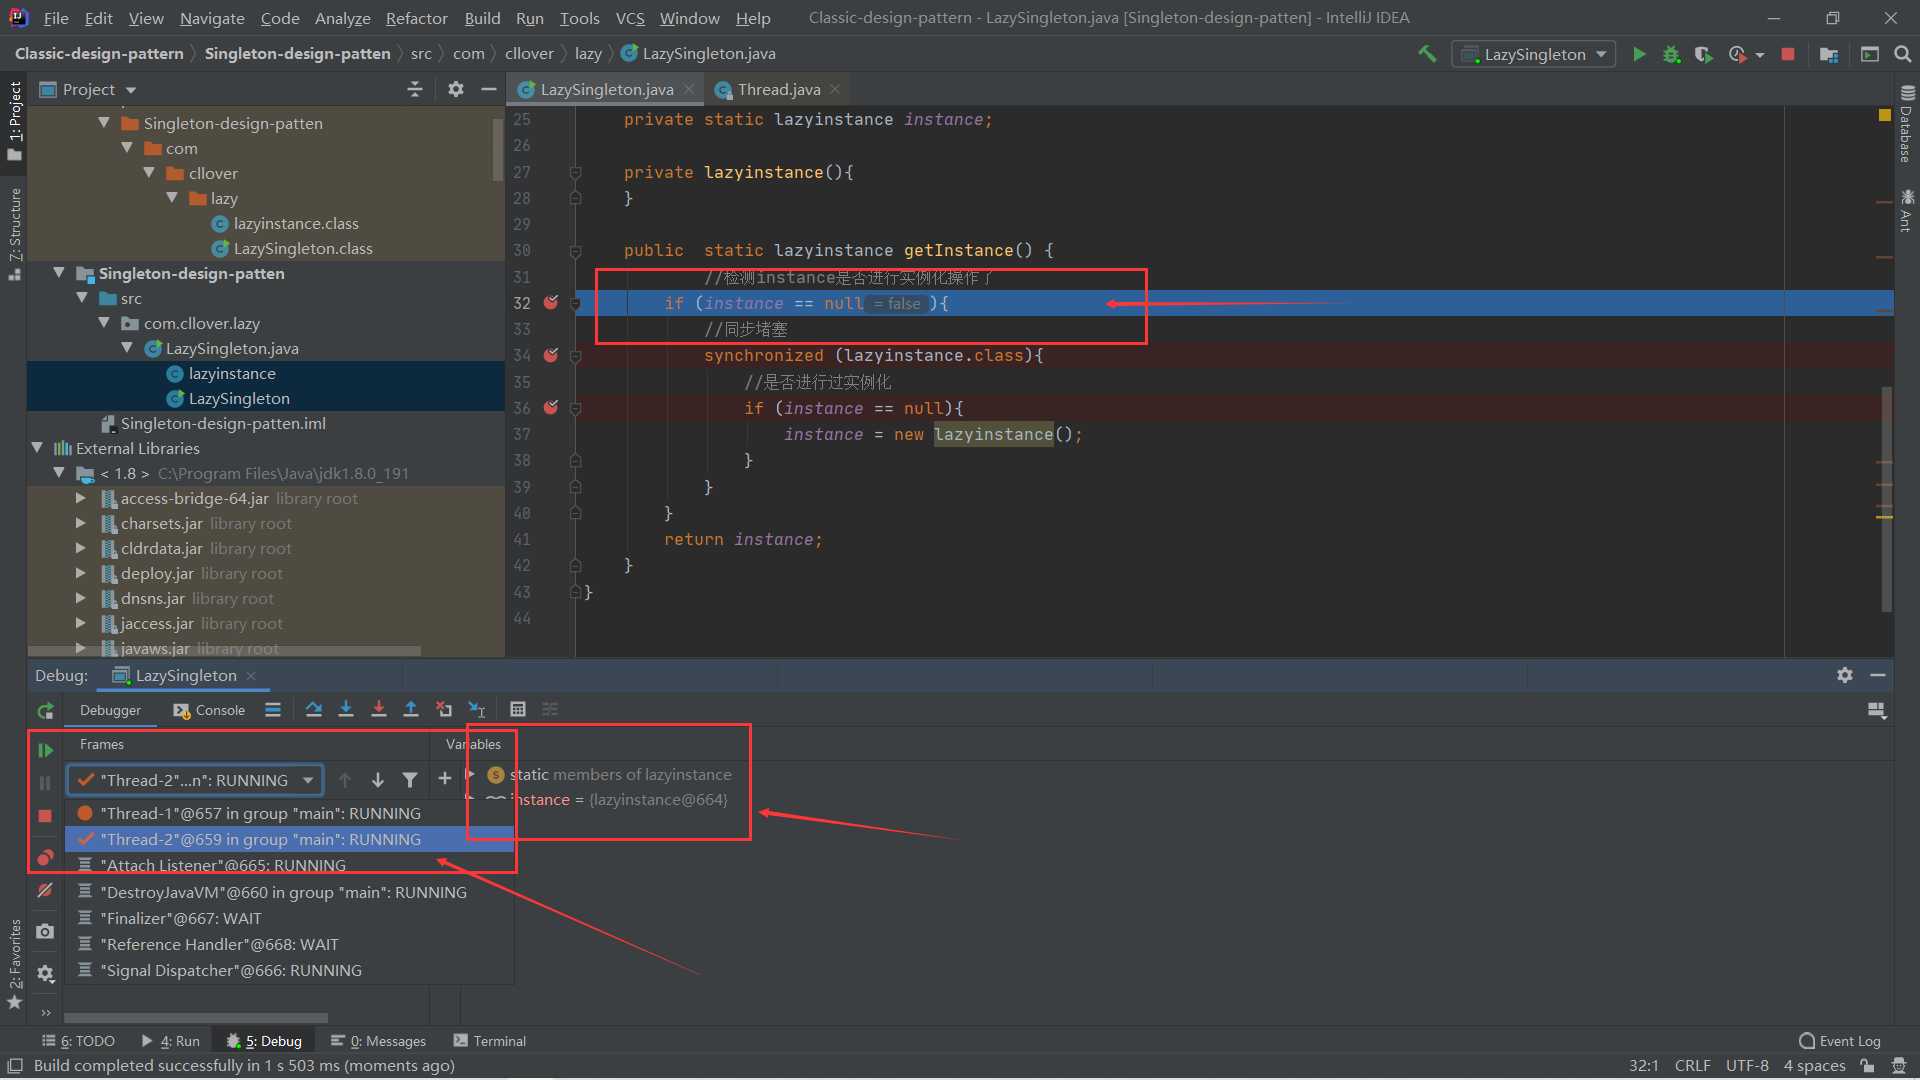Mute breakpoints in debugger sidebar

pyautogui.click(x=45, y=890)
